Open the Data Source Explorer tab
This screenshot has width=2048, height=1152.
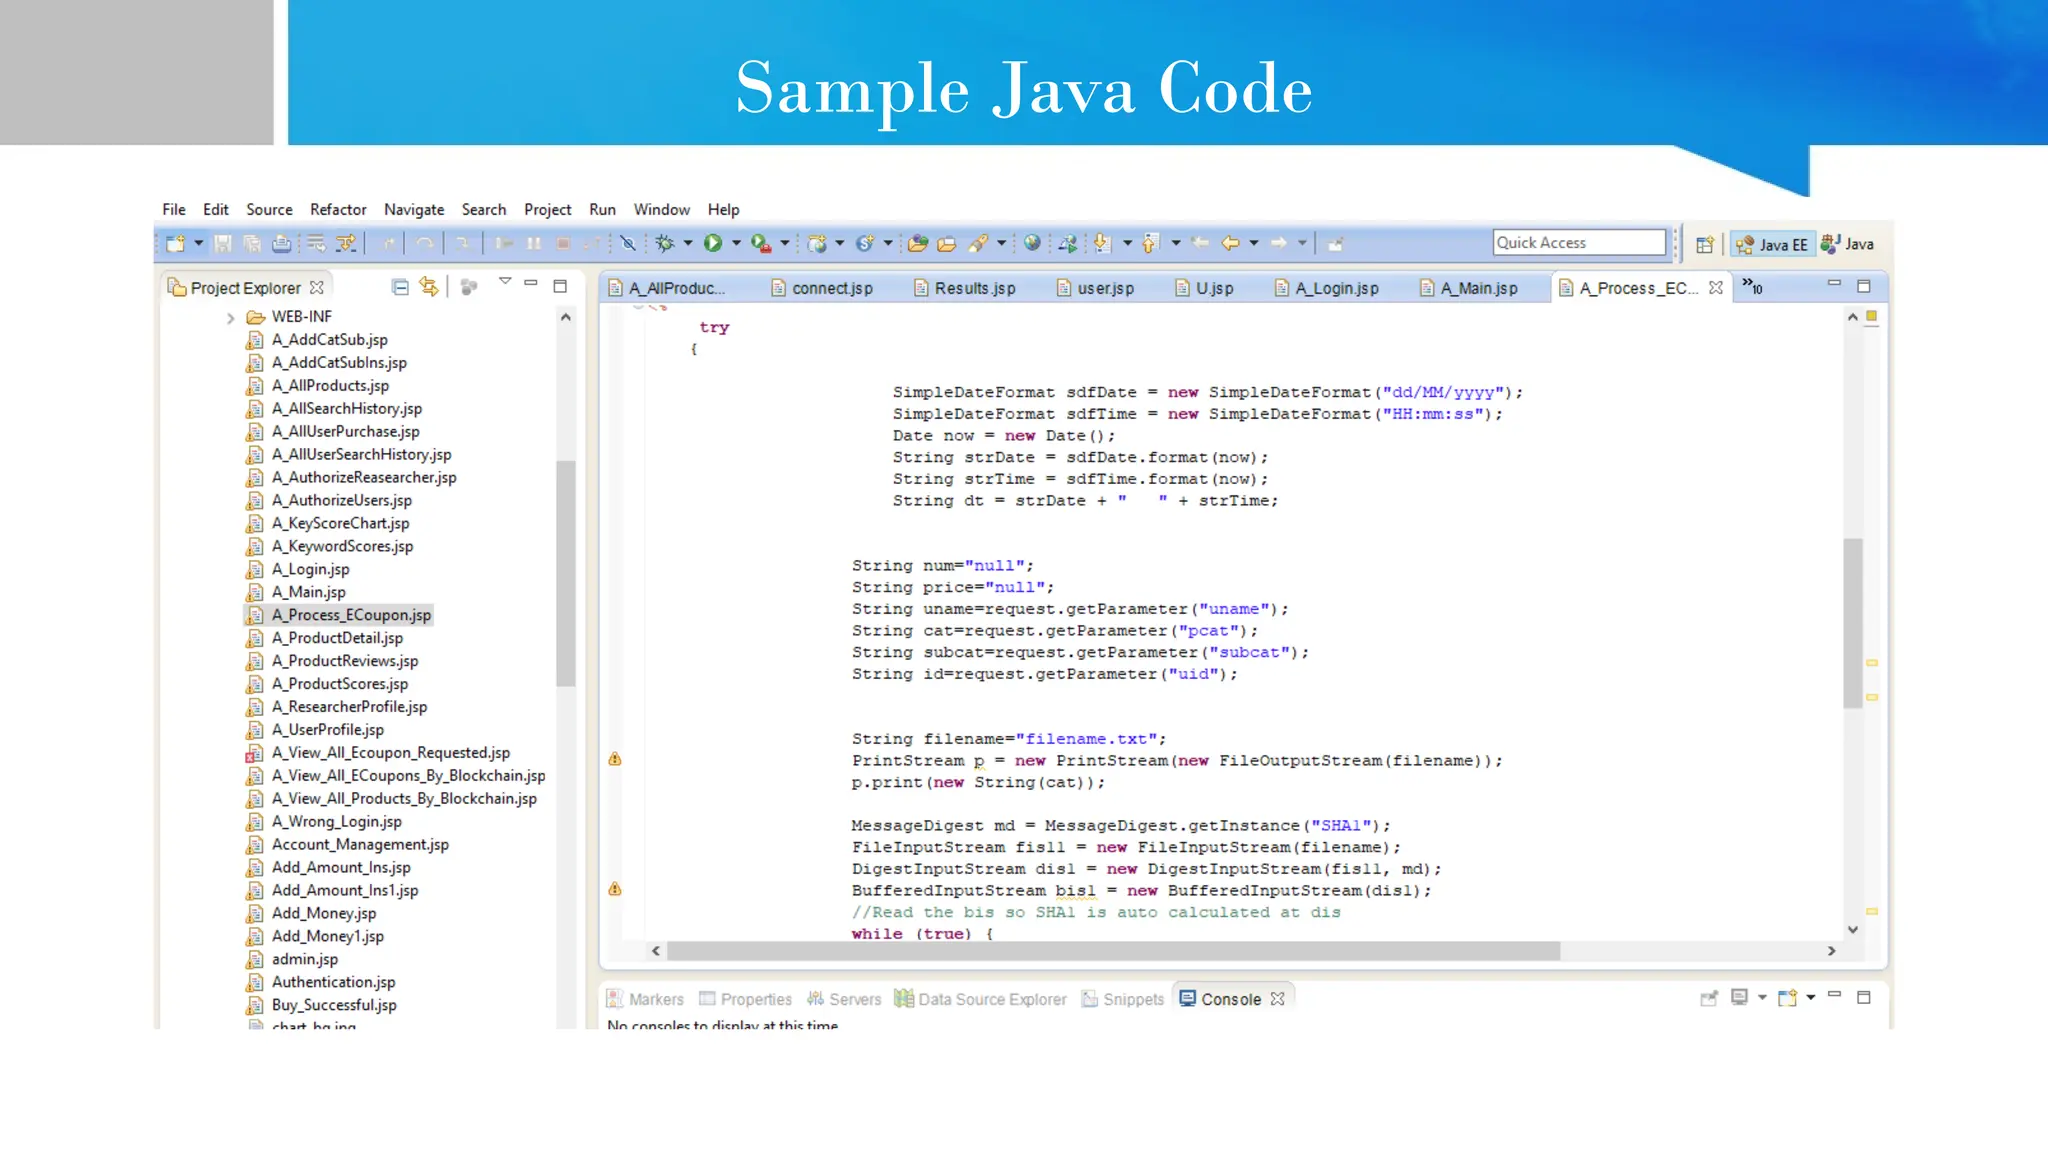981,999
